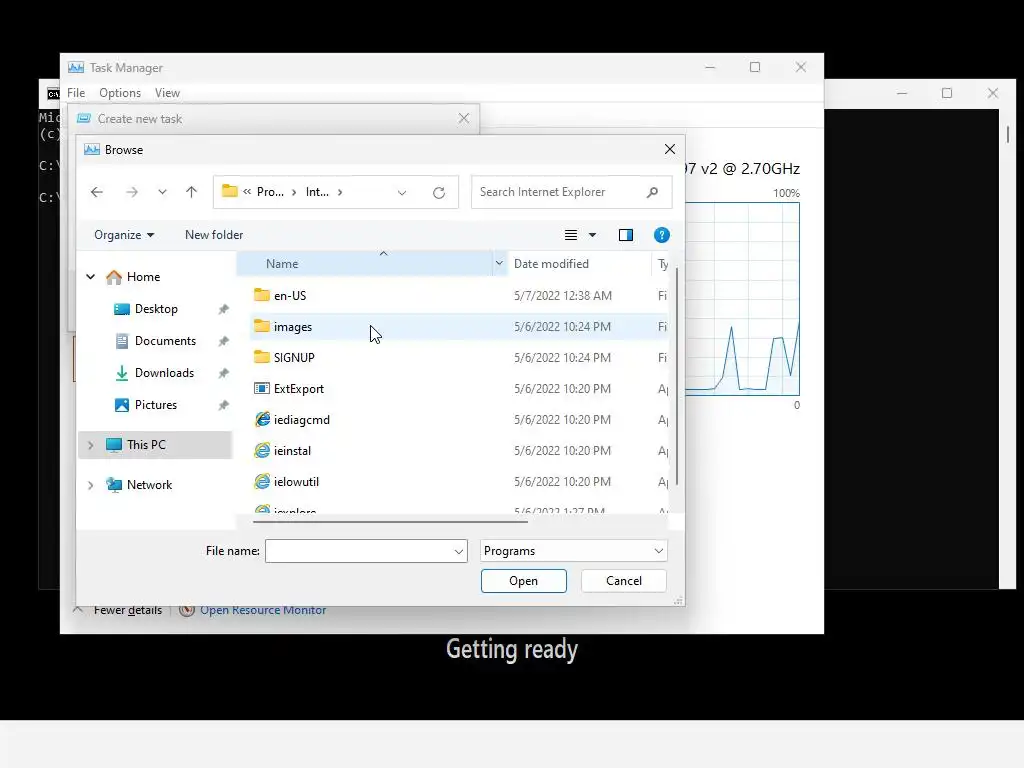Open Pictures quick access folder
This screenshot has height=768, width=1024.
point(155,405)
